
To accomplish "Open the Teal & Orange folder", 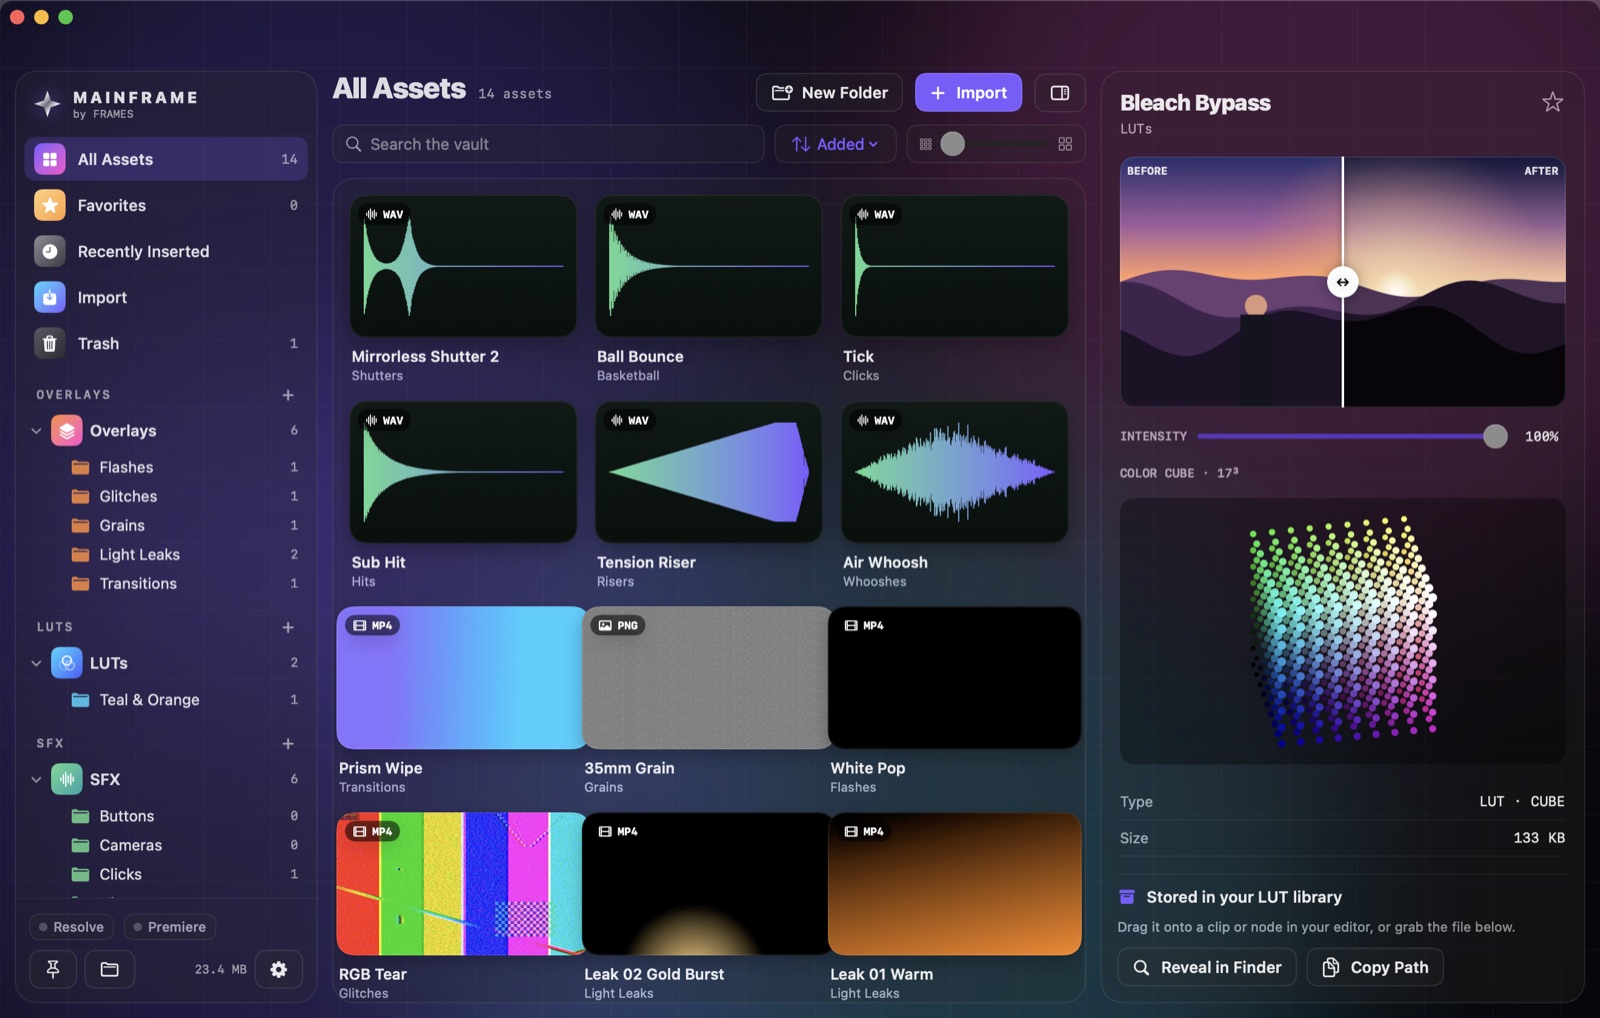I will click(x=184, y=700).
